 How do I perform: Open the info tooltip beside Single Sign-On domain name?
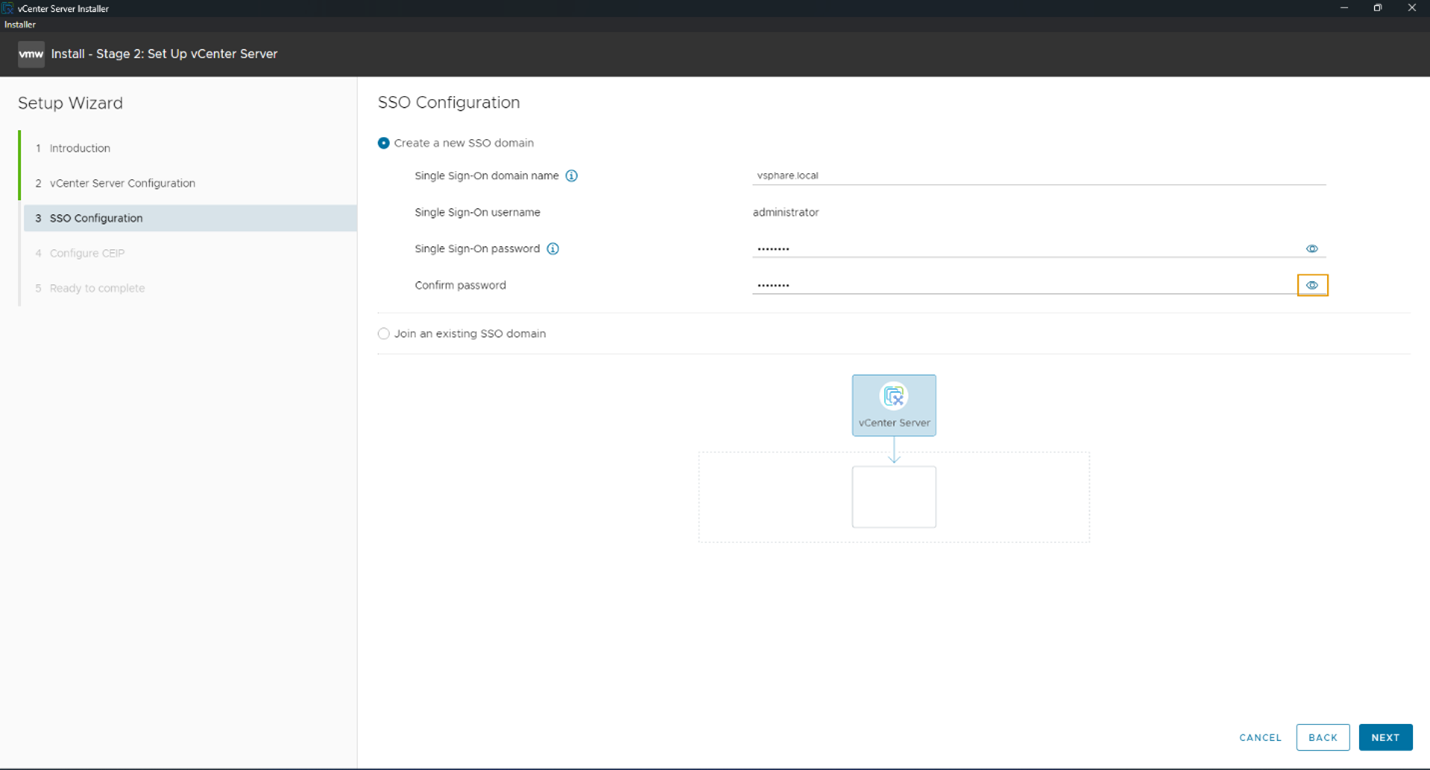(x=571, y=175)
